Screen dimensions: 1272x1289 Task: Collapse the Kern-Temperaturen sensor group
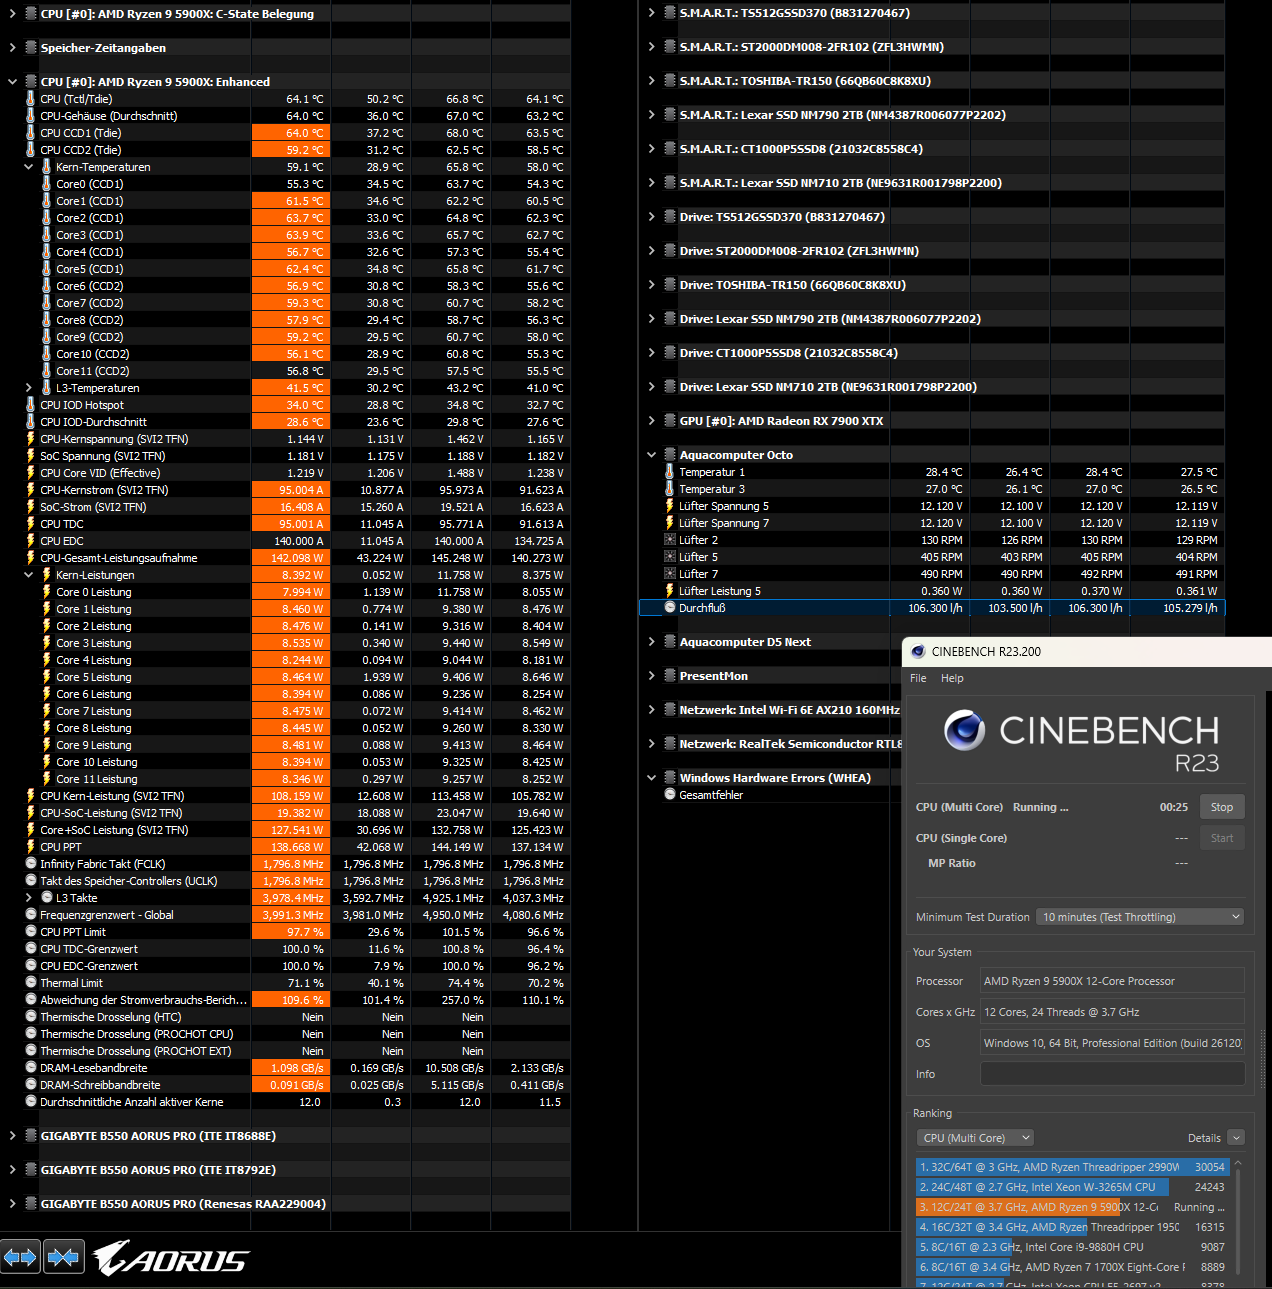tap(28, 166)
